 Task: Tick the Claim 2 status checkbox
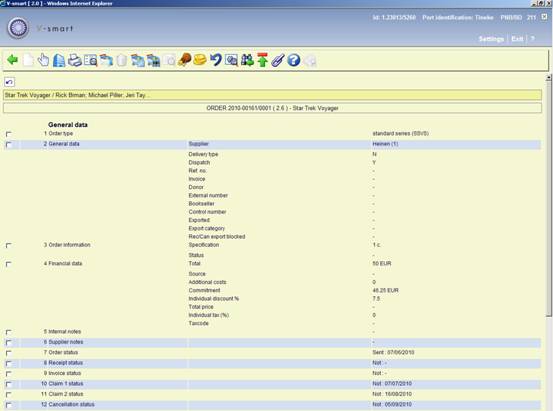(8, 394)
